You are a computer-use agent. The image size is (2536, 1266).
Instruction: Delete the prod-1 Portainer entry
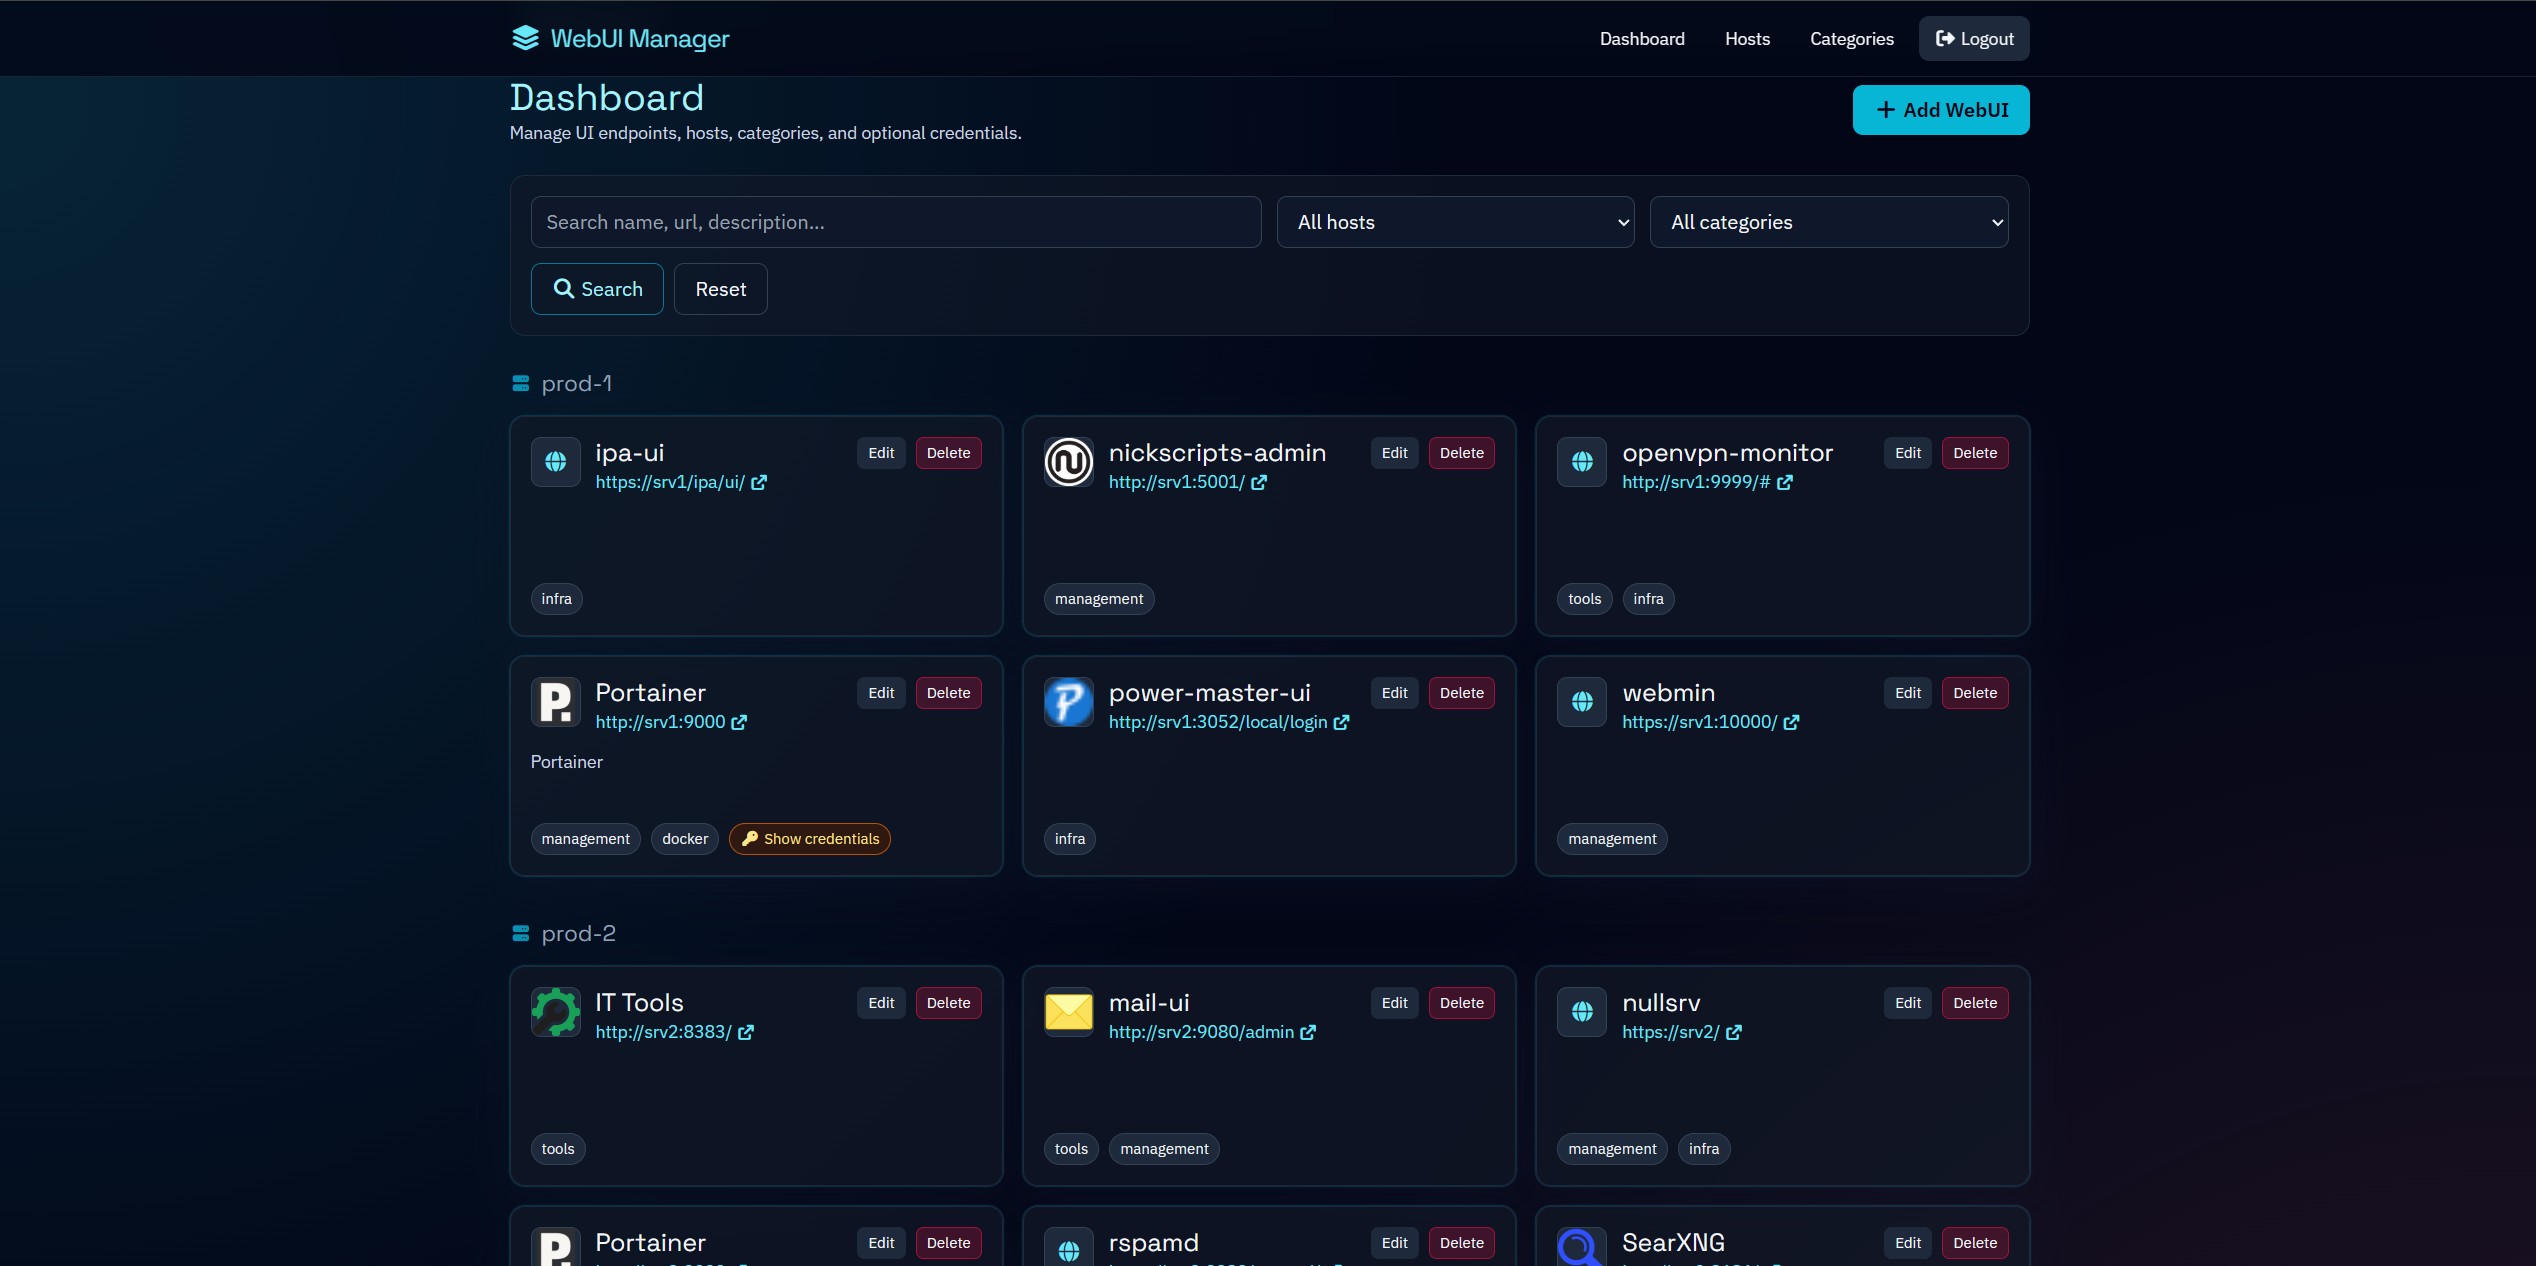(948, 693)
